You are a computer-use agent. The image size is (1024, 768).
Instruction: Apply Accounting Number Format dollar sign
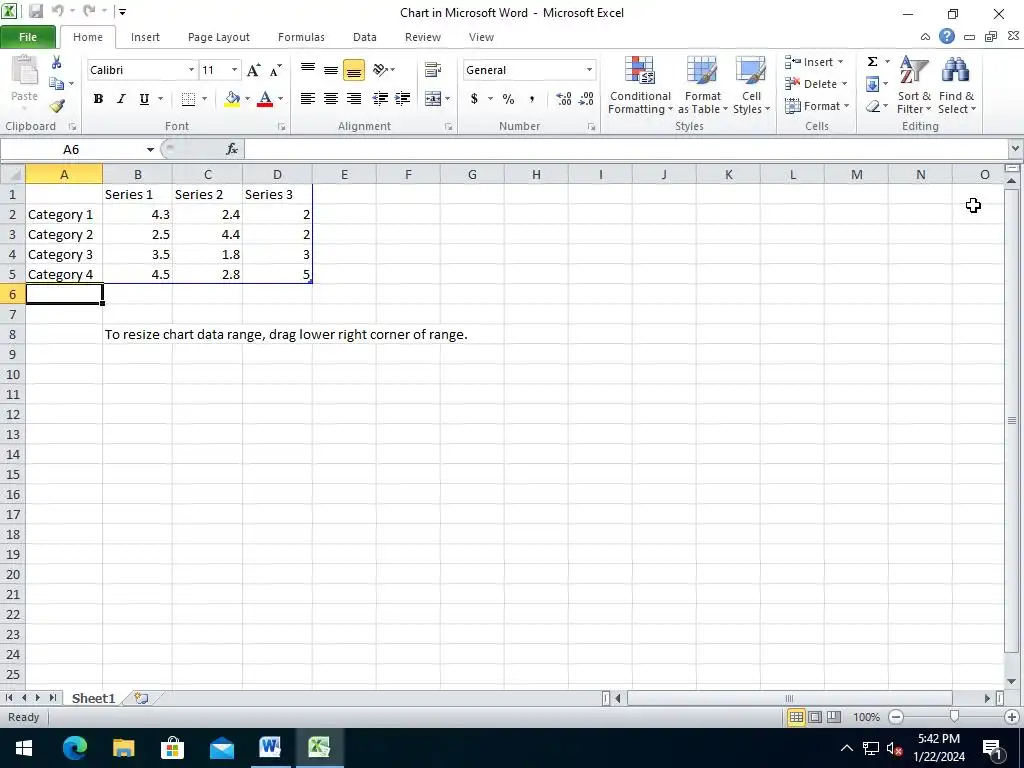pyautogui.click(x=475, y=99)
